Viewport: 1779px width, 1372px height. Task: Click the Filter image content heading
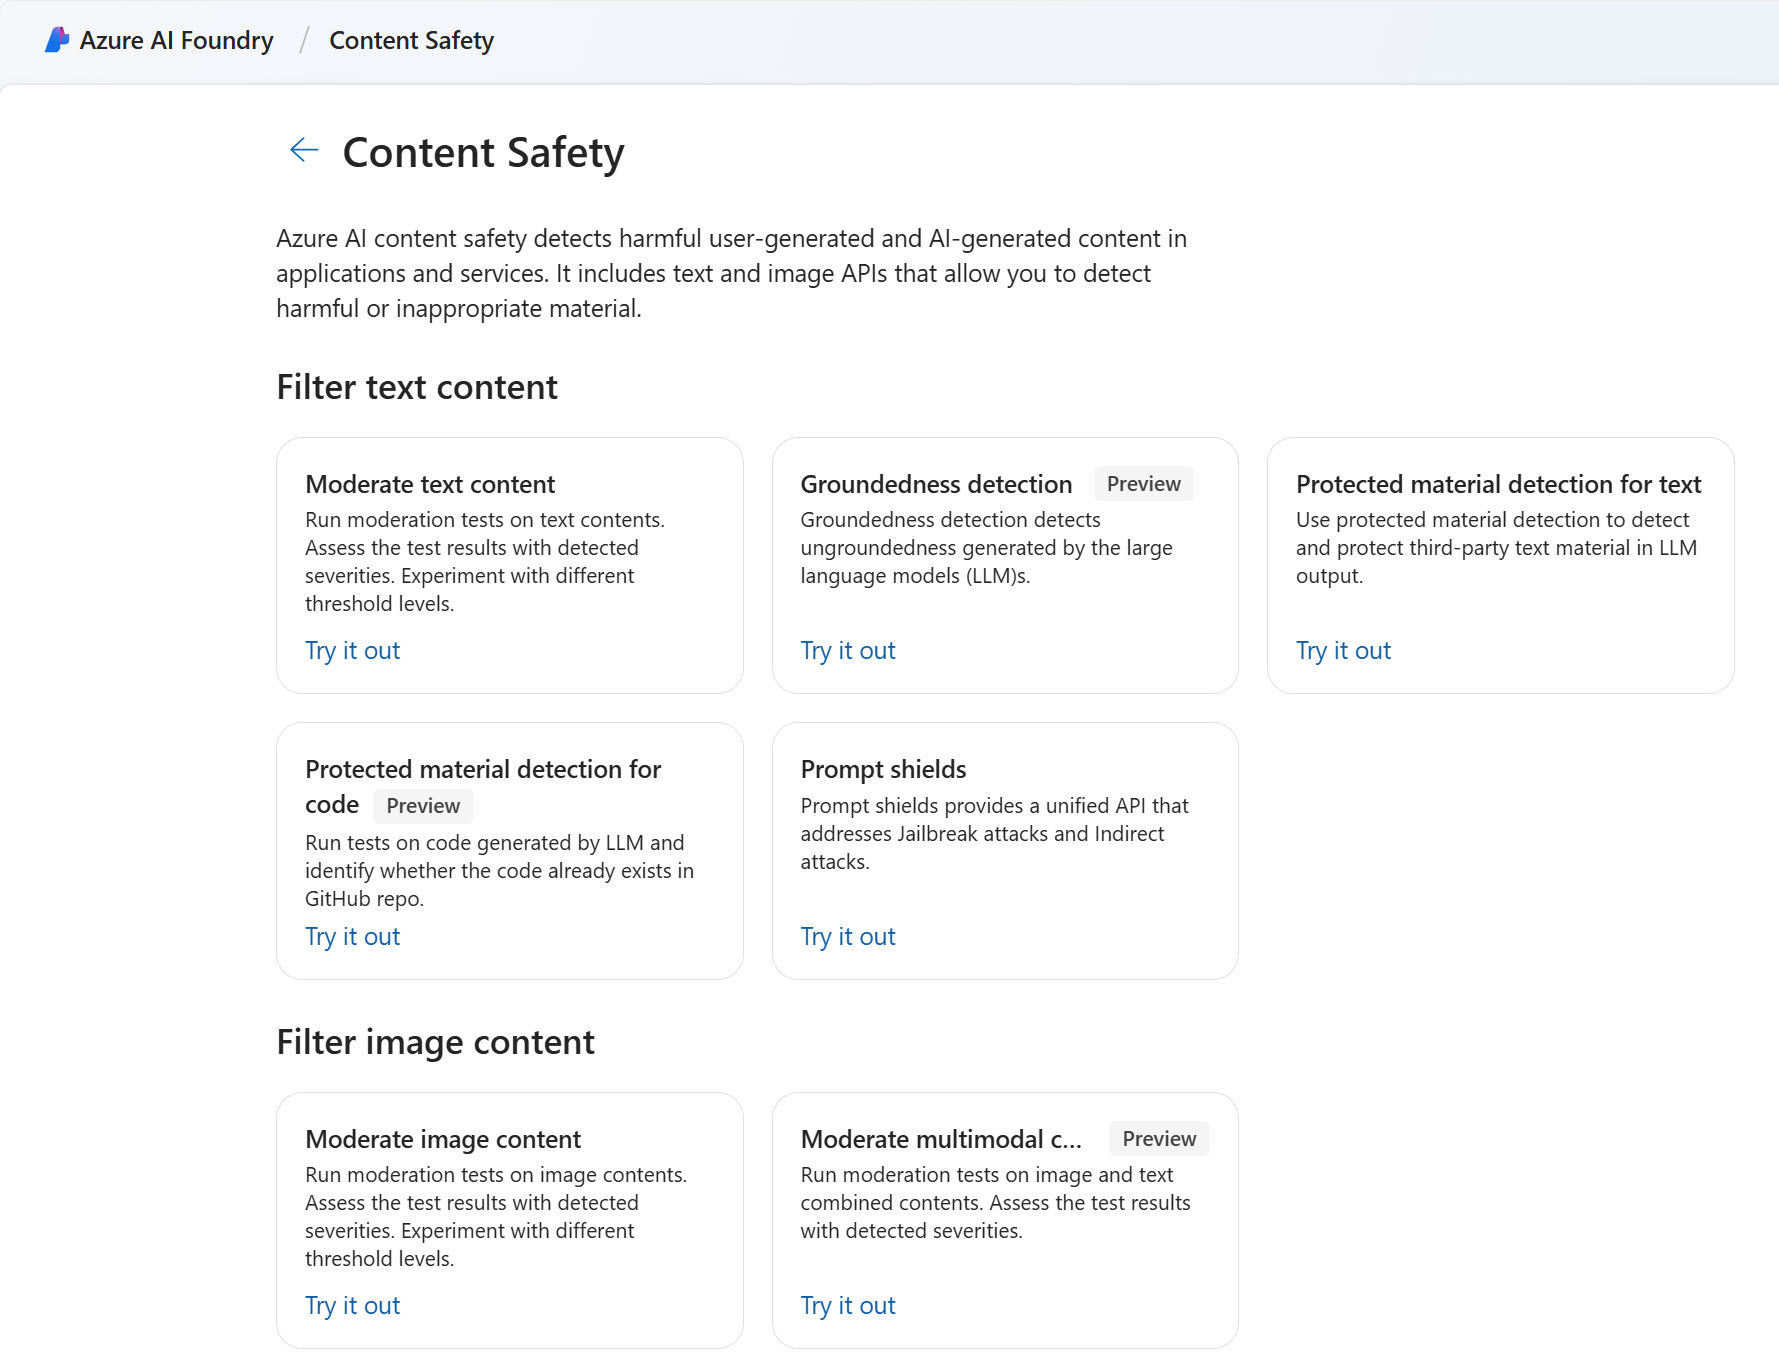(x=435, y=1043)
